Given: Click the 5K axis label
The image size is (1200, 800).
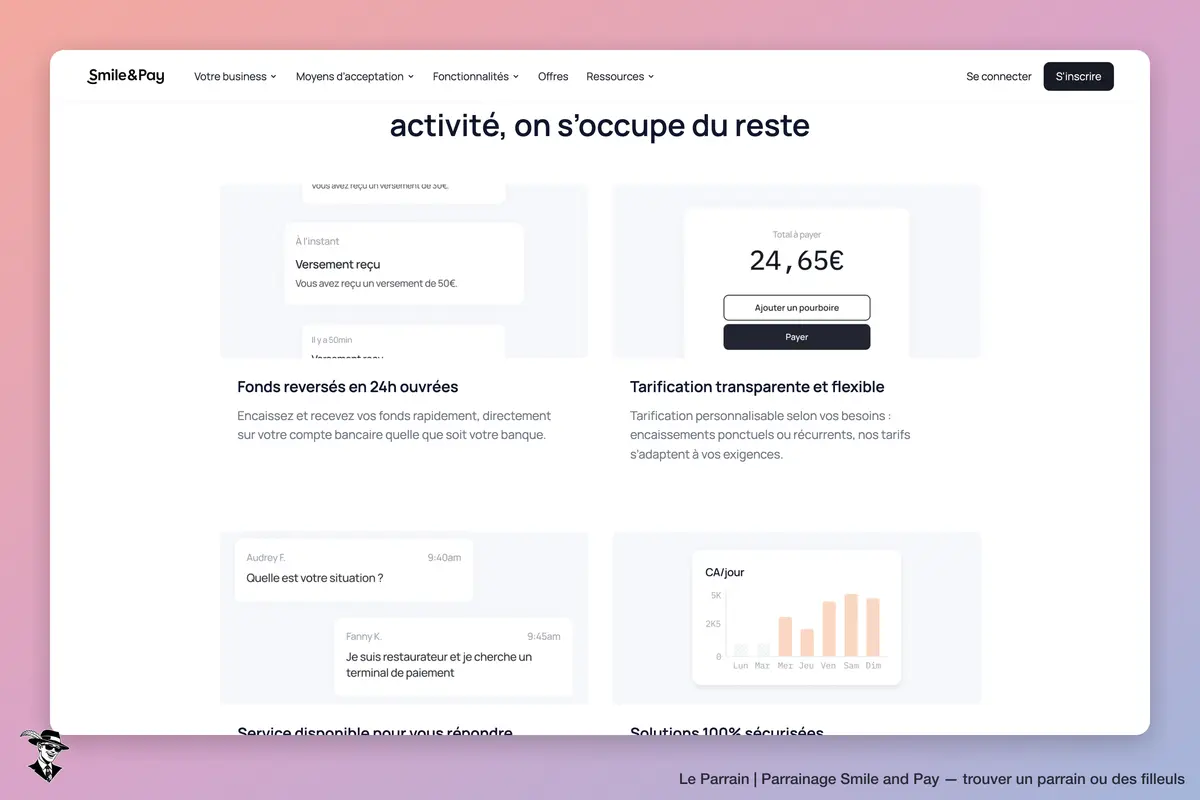Looking at the screenshot, I should tap(716, 595).
